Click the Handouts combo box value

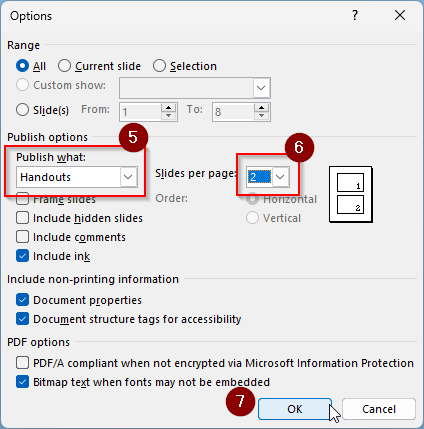(x=68, y=177)
